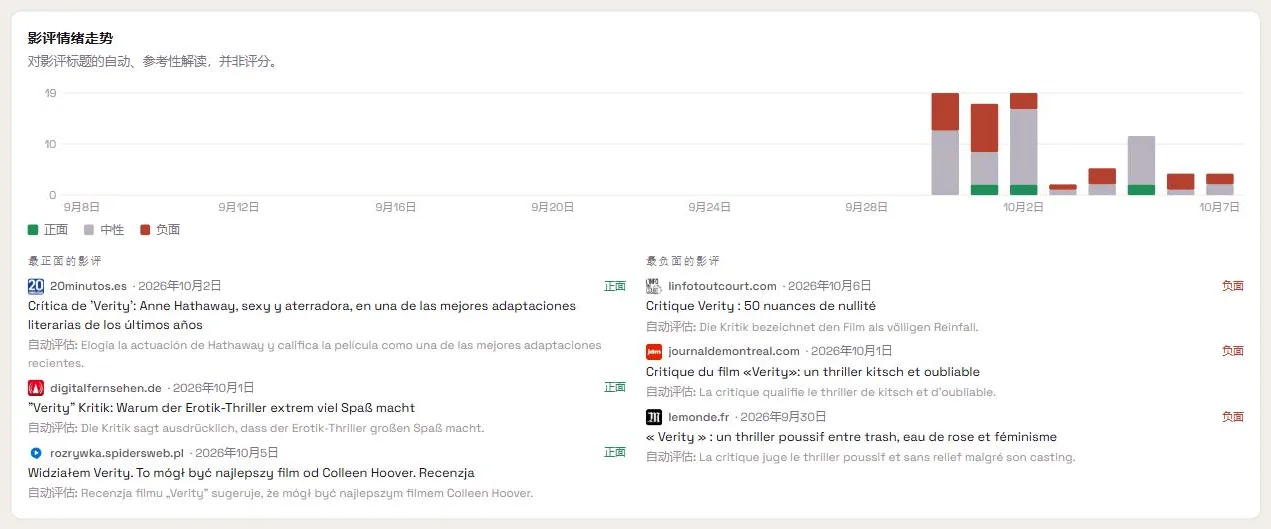Click the 10月7日 axis label
1271x529 pixels.
coord(1219,207)
